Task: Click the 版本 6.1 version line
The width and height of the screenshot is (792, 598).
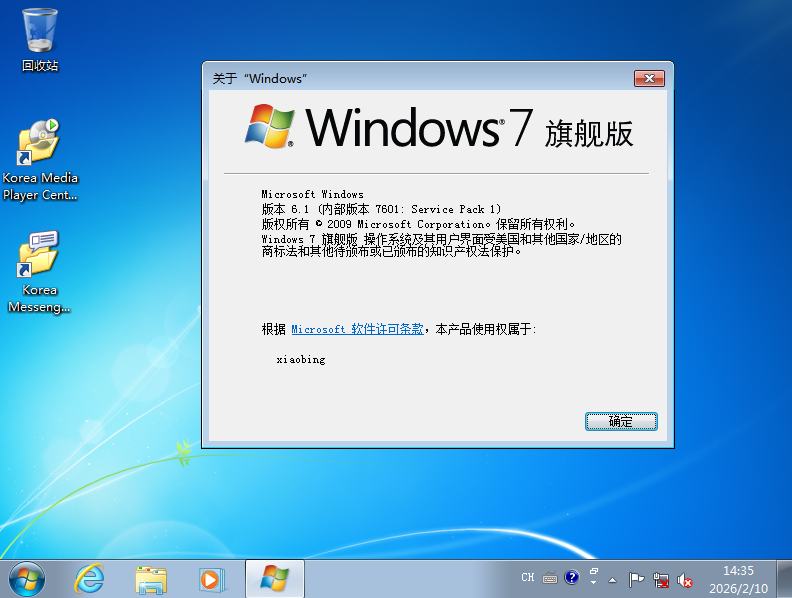Action: [x=381, y=209]
